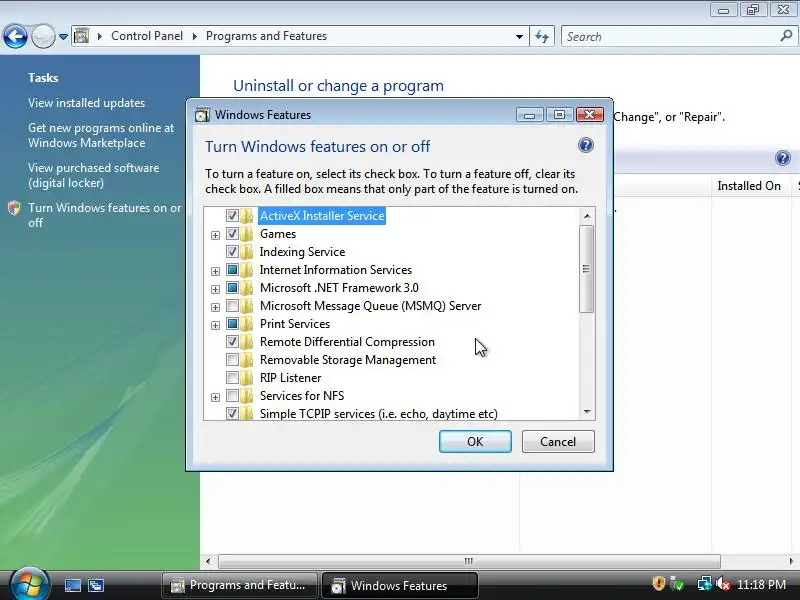Click the feature list vertical scrollbar thumb
Viewport: 800px width, 600px height.
(587, 269)
